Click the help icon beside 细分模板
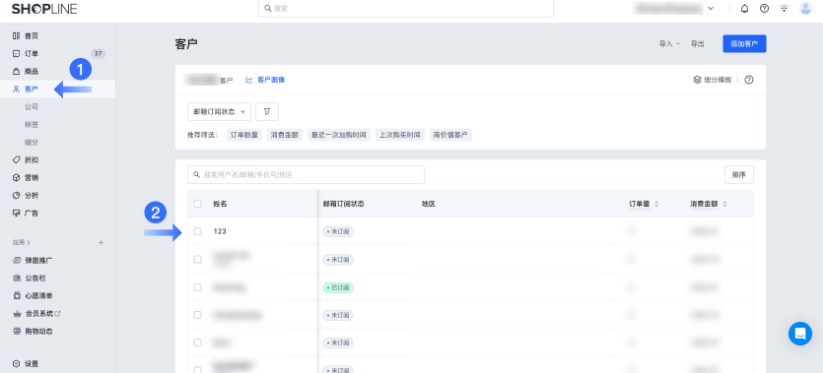 pos(749,80)
